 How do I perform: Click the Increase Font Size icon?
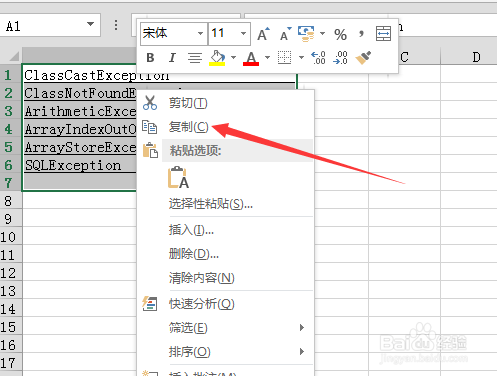[x=263, y=34]
